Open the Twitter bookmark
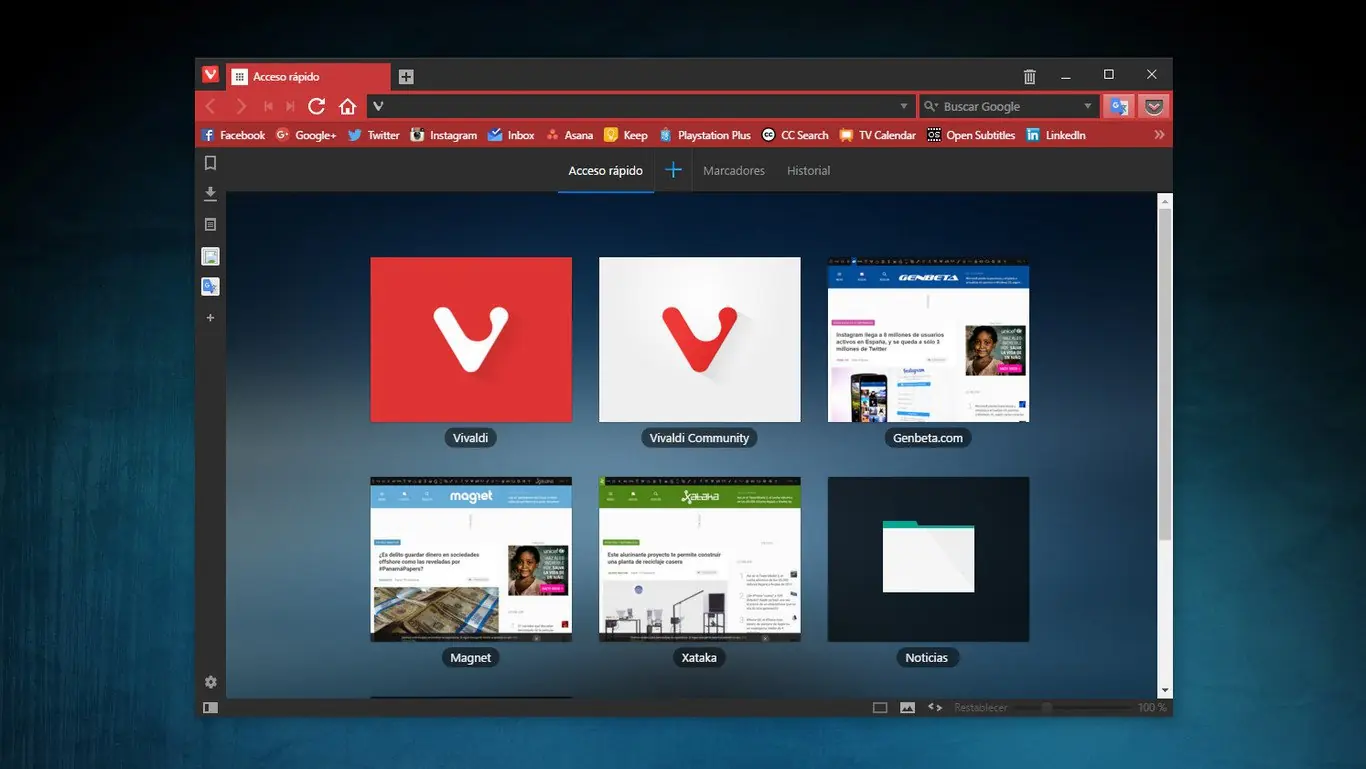Screen dimensions: 1366x769 [373, 135]
